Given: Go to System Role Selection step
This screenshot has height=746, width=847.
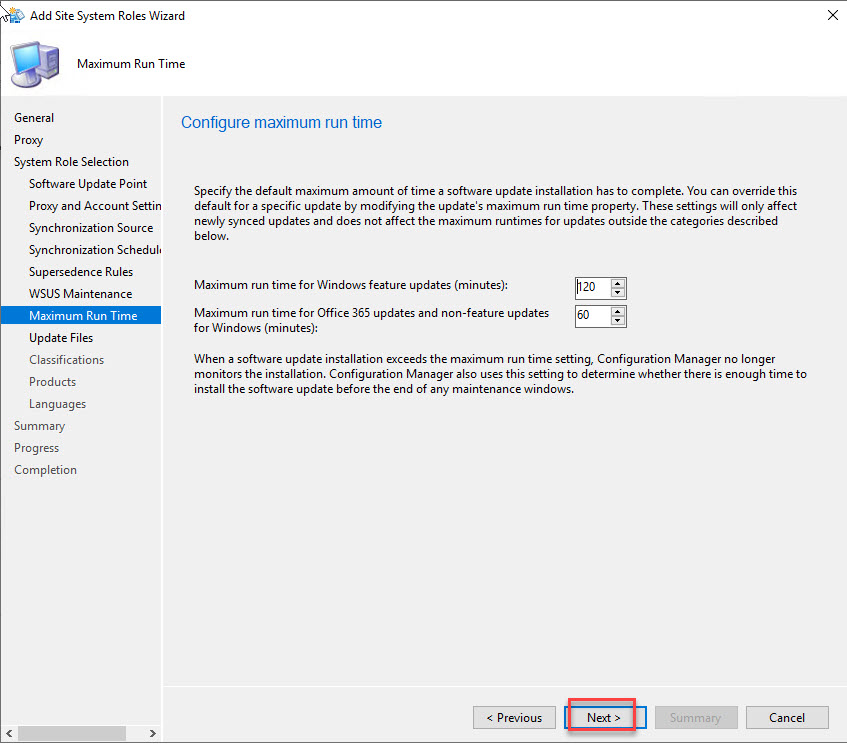Looking at the screenshot, I should [71, 162].
